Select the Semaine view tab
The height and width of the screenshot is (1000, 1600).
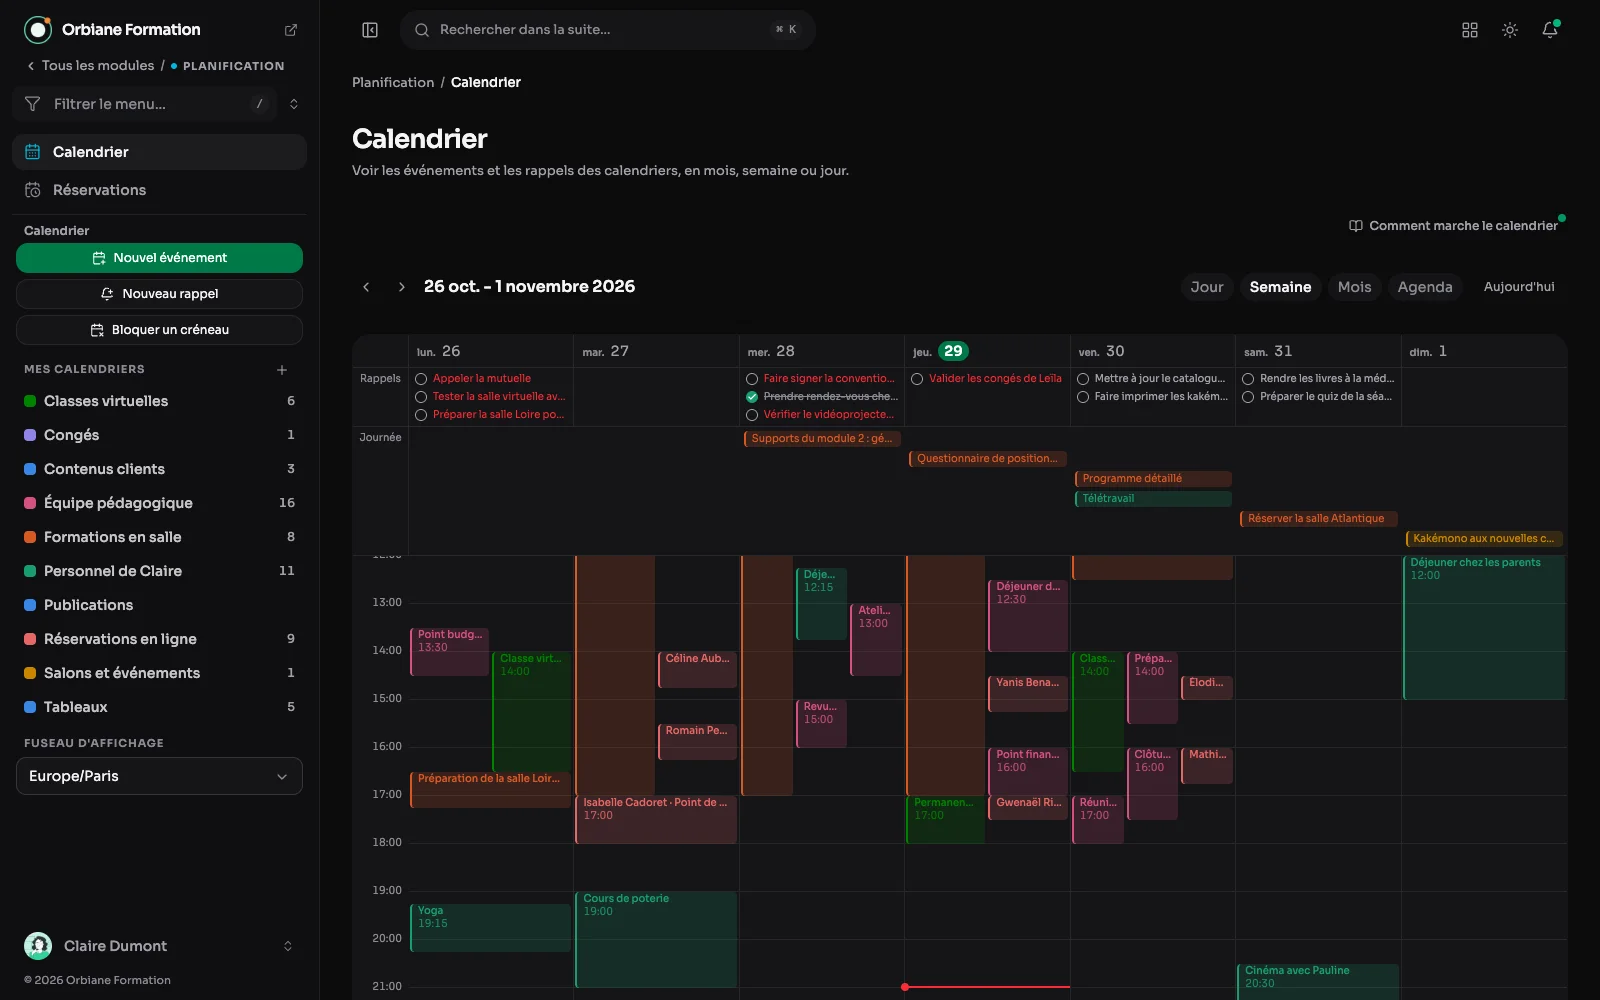click(x=1280, y=287)
